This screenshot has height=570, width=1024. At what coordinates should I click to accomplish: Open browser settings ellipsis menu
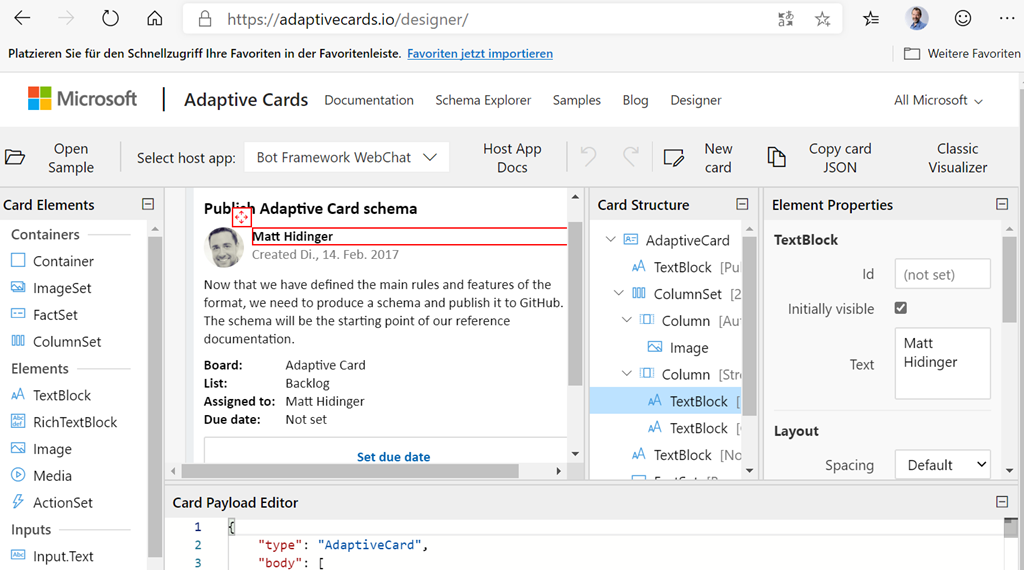pyautogui.click(x=1006, y=18)
